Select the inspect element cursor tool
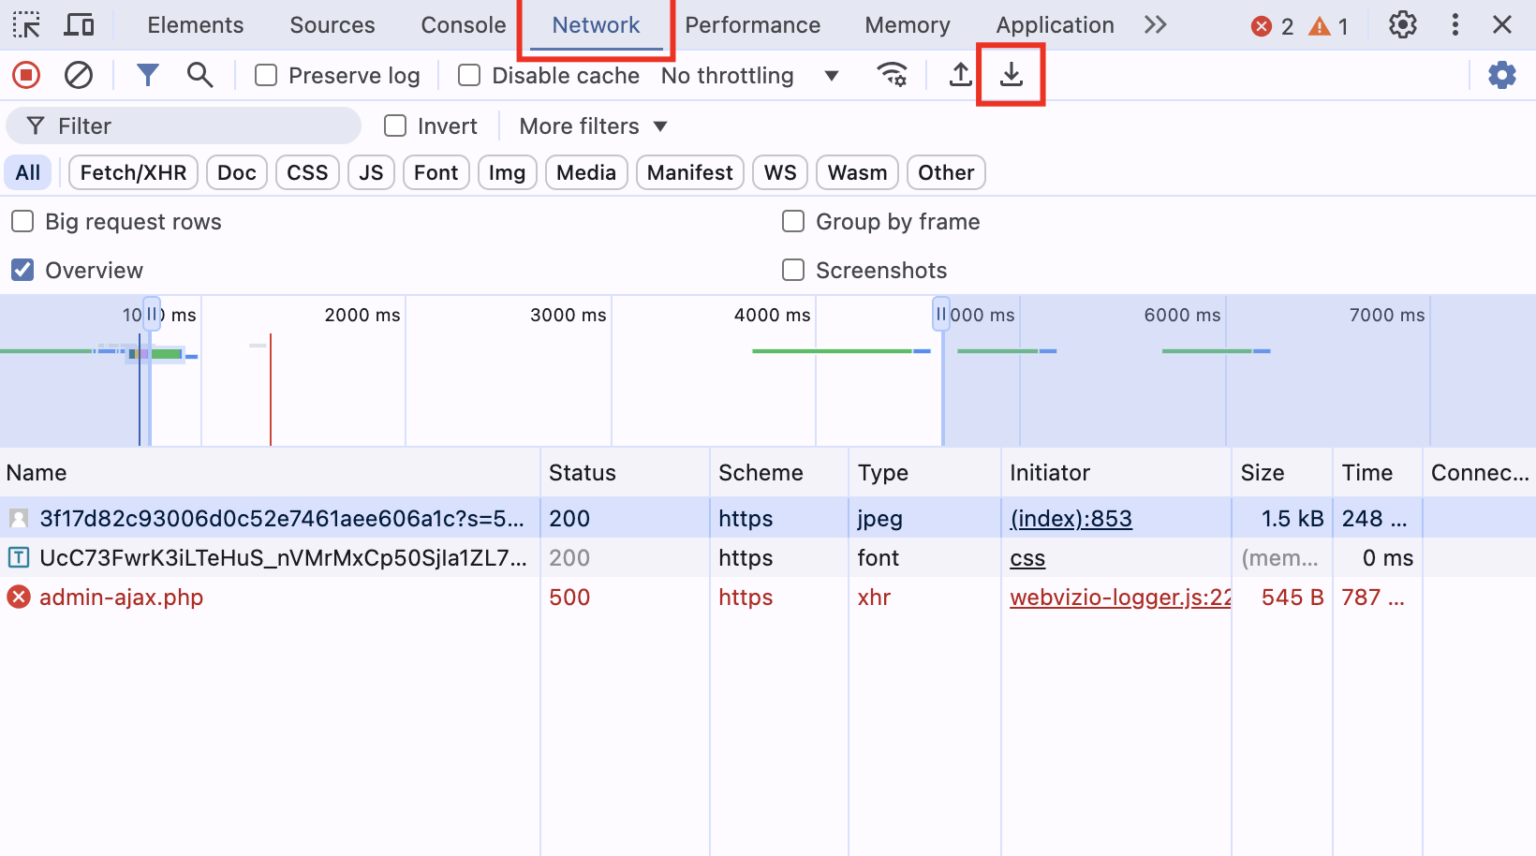Viewport: 1536px width, 856px height. coord(26,24)
